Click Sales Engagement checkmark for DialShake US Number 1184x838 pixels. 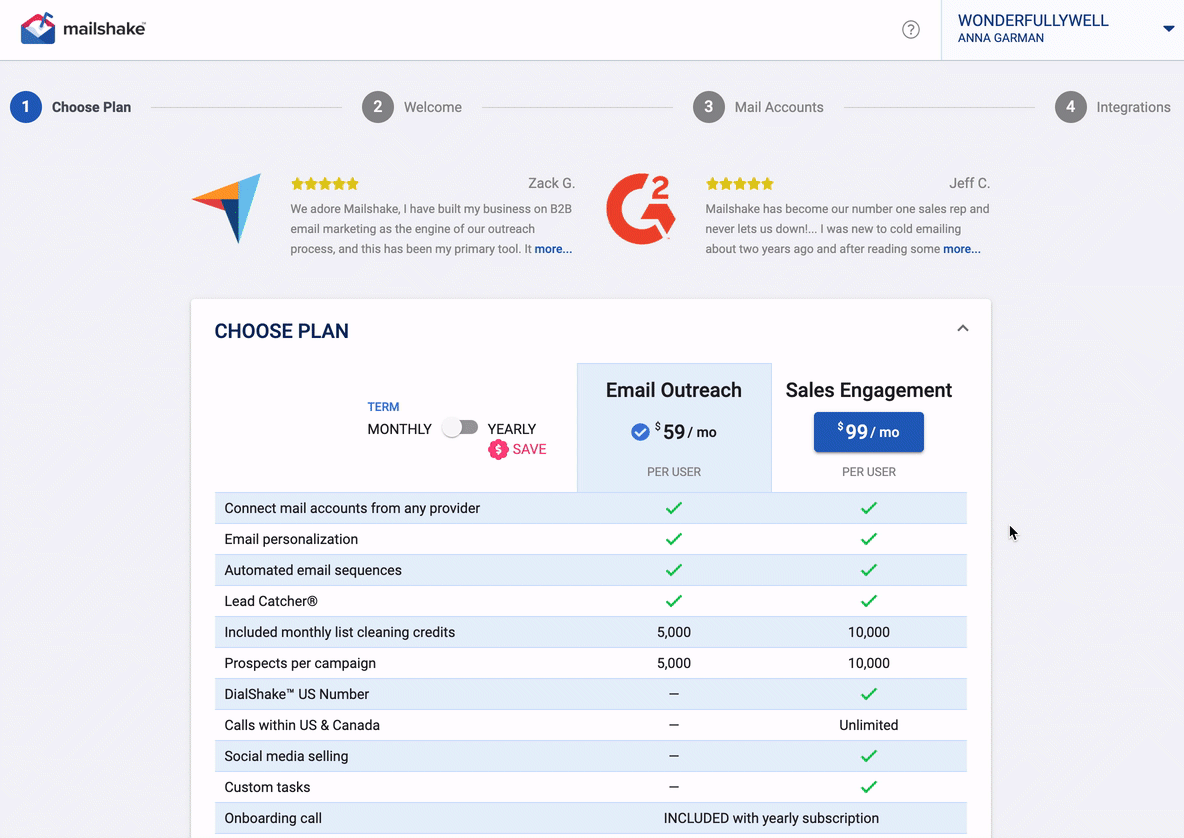pos(868,694)
